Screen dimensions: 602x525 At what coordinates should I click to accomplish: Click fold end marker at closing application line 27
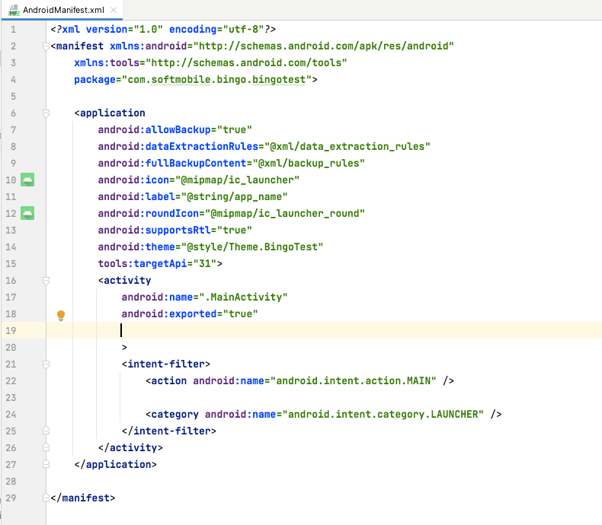coord(46,464)
